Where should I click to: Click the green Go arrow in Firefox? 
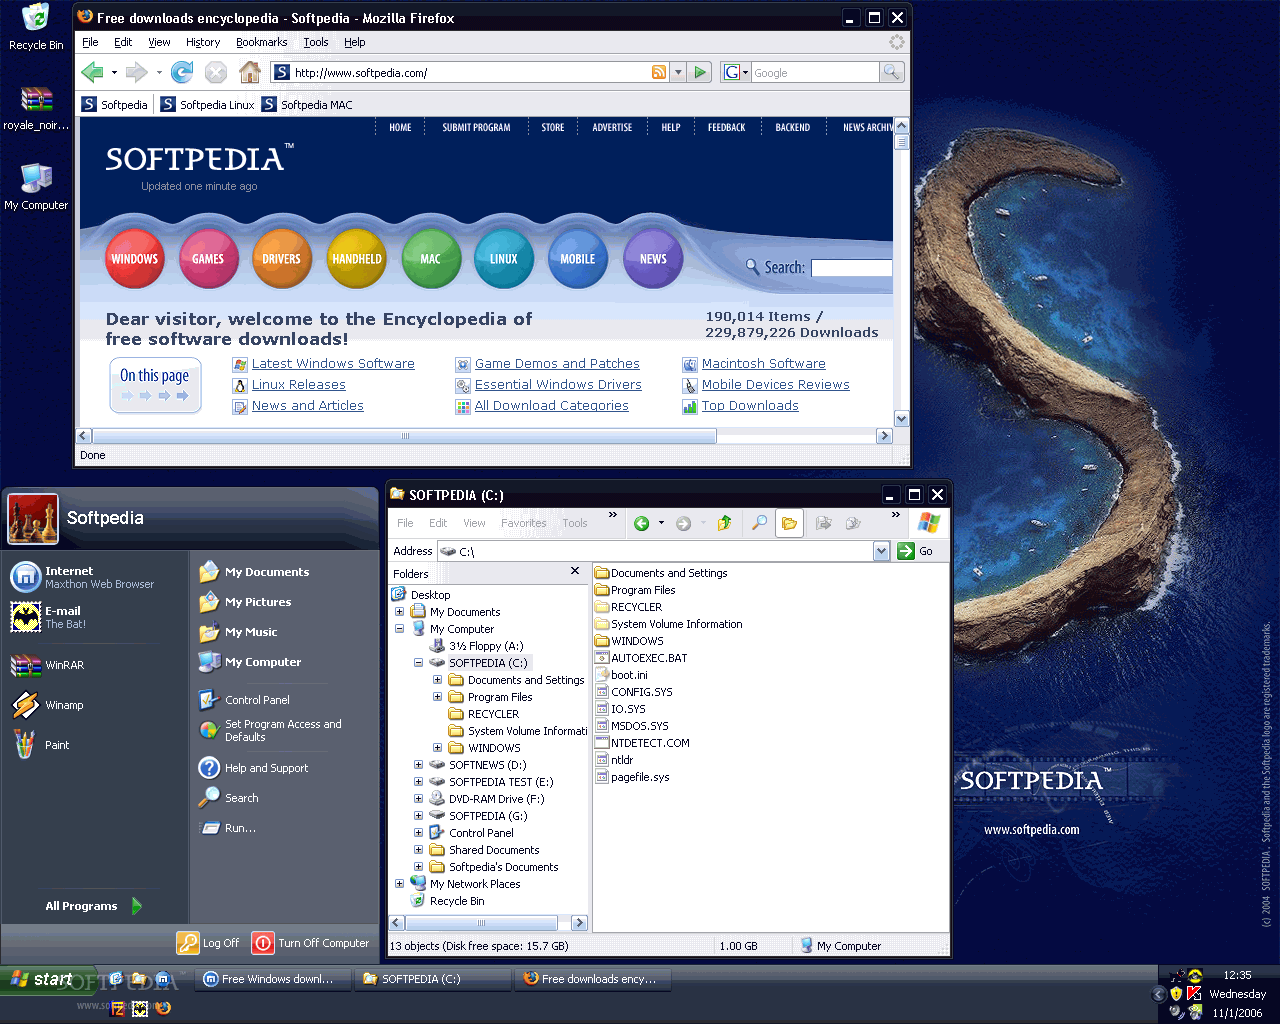point(701,72)
